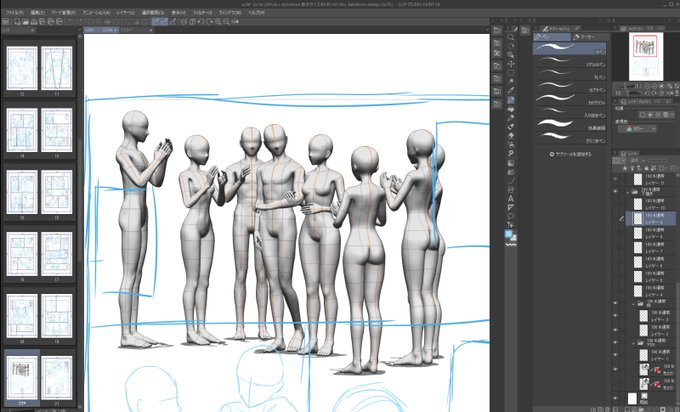Open the 編集 menu
The image size is (680, 412).
[38, 13]
